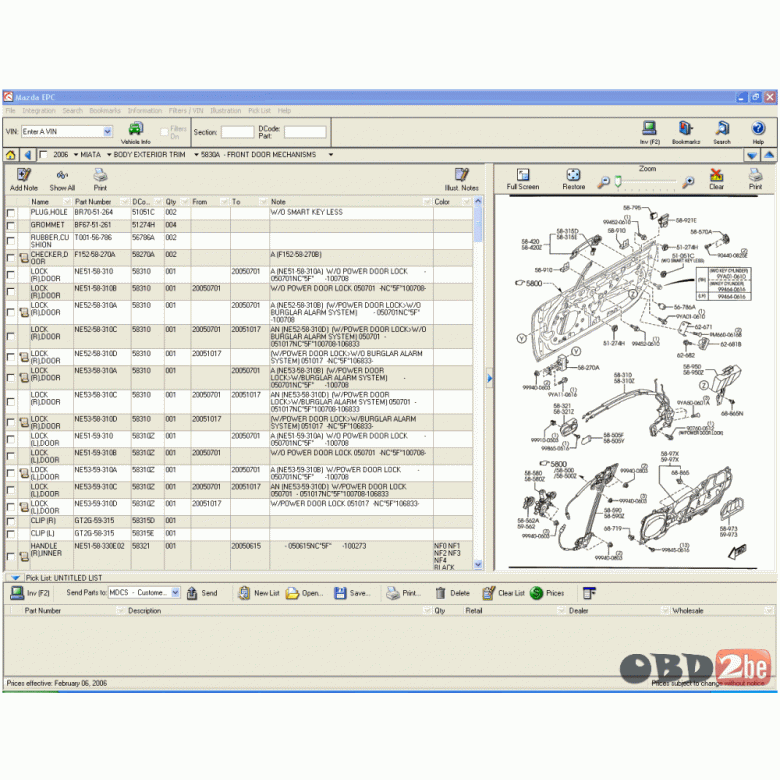Click column layout icon right of Prices
This screenshot has width=780, height=780.
(589, 593)
